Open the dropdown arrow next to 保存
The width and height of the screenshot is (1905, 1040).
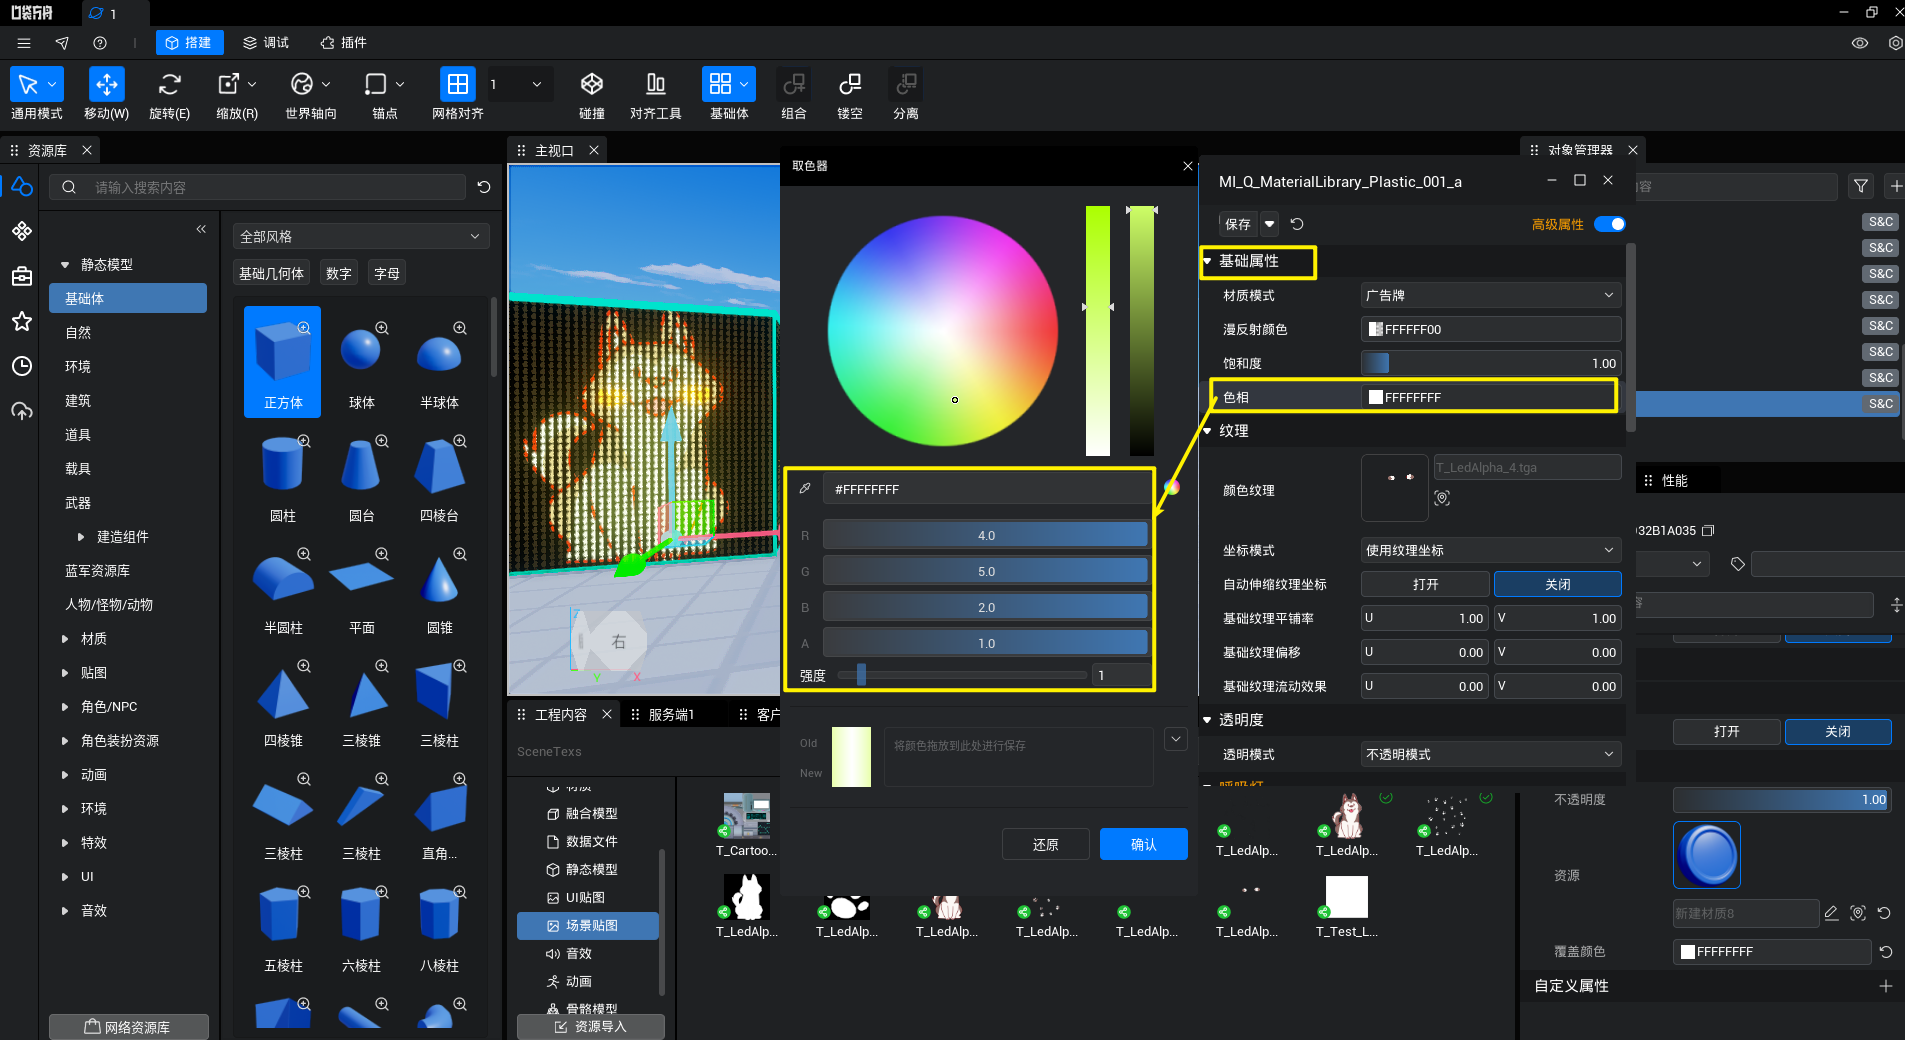(1269, 224)
